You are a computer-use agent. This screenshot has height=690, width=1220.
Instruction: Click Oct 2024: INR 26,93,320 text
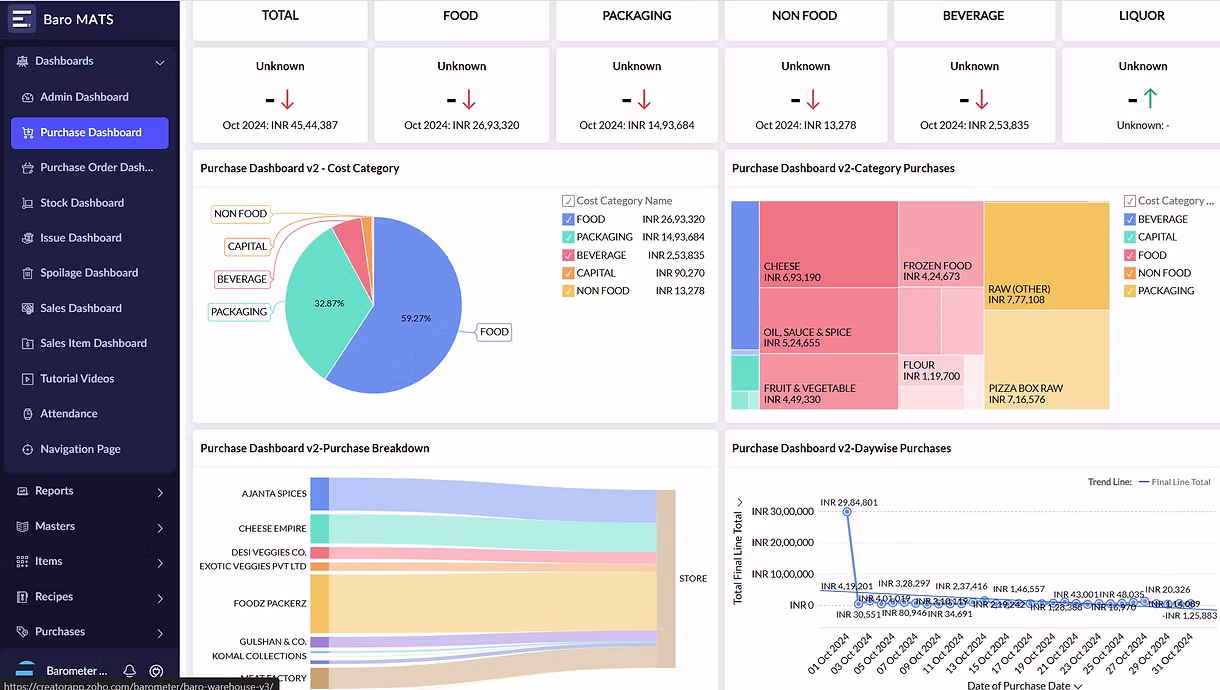coord(462,126)
